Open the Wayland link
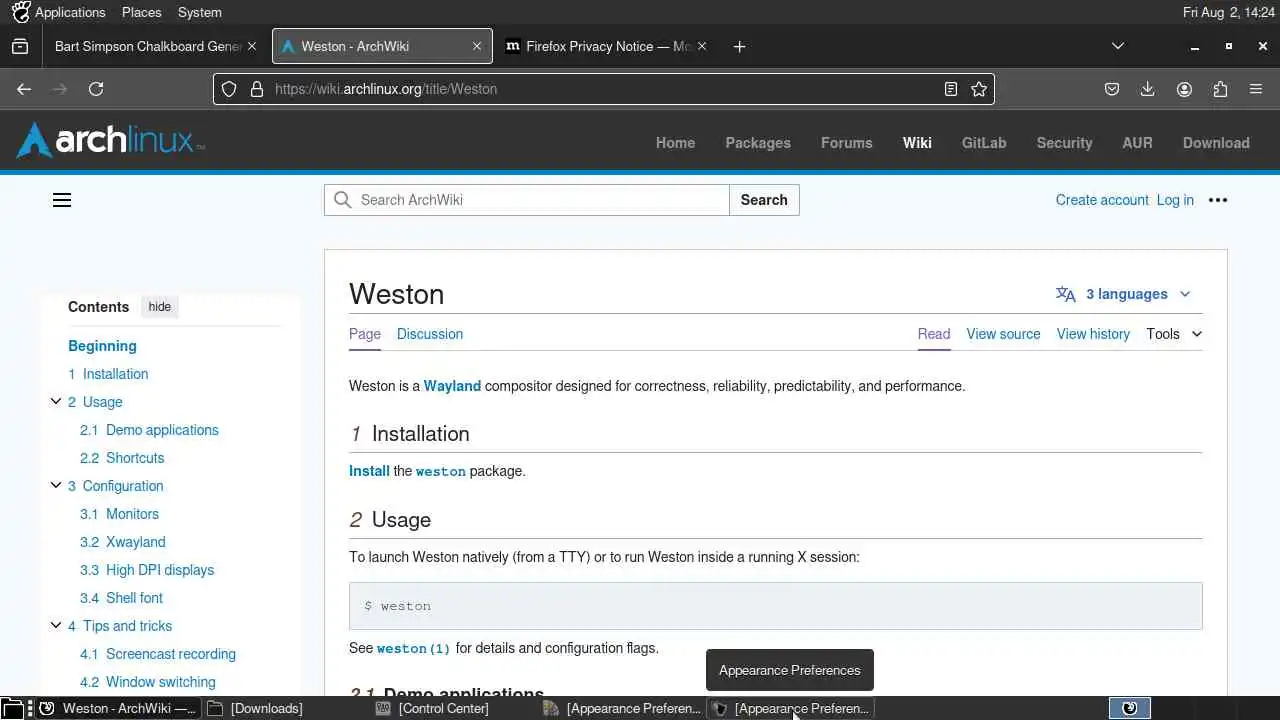 (x=452, y=386)
